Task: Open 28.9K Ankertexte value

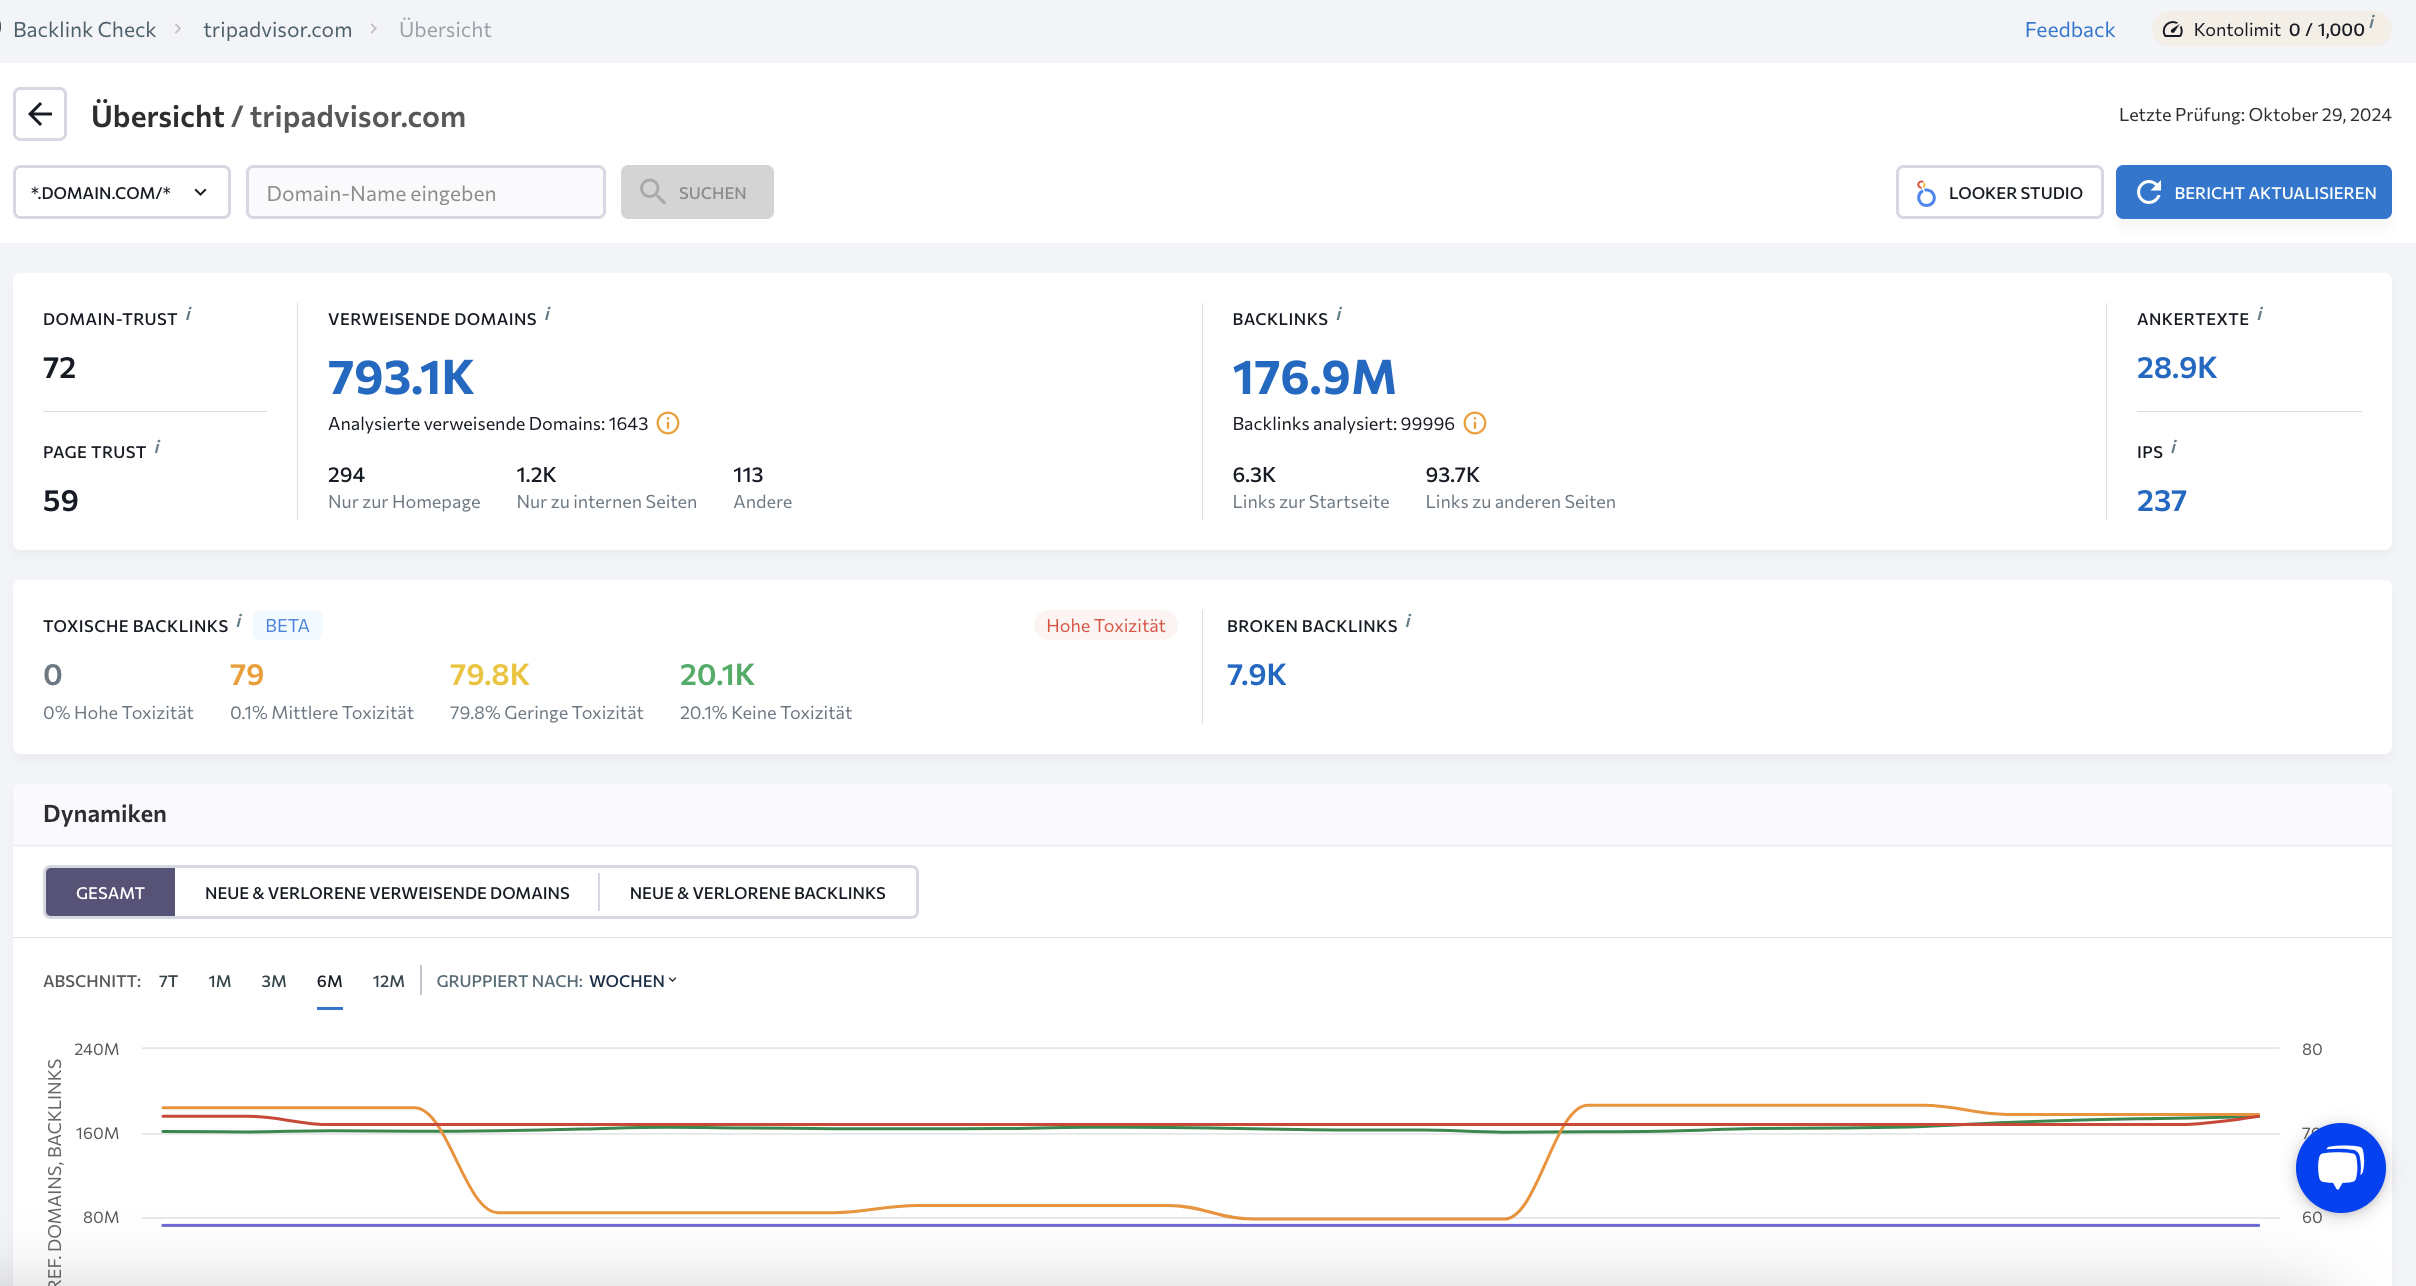Action: (2176, 368)
